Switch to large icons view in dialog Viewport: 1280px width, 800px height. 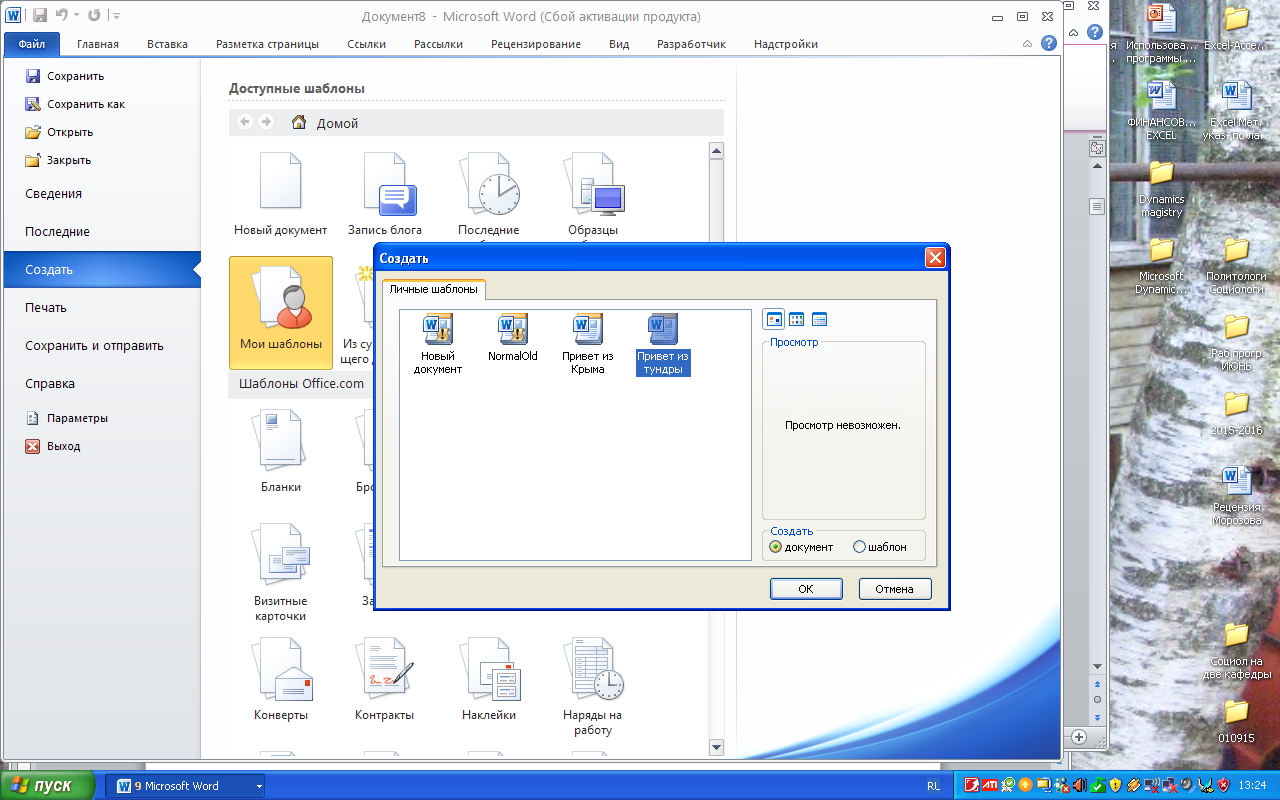coord(774,319)
